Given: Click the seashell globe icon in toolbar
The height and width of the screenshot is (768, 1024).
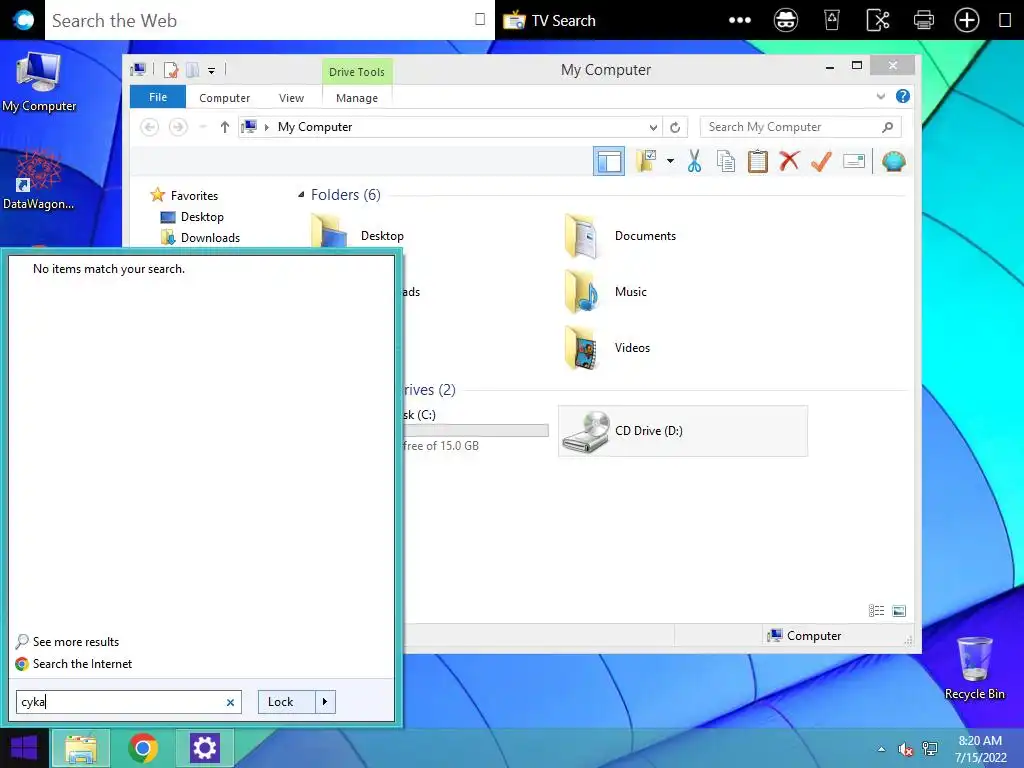Looking at the screenshot, I should pyautogui.click(x=893, y=161).
